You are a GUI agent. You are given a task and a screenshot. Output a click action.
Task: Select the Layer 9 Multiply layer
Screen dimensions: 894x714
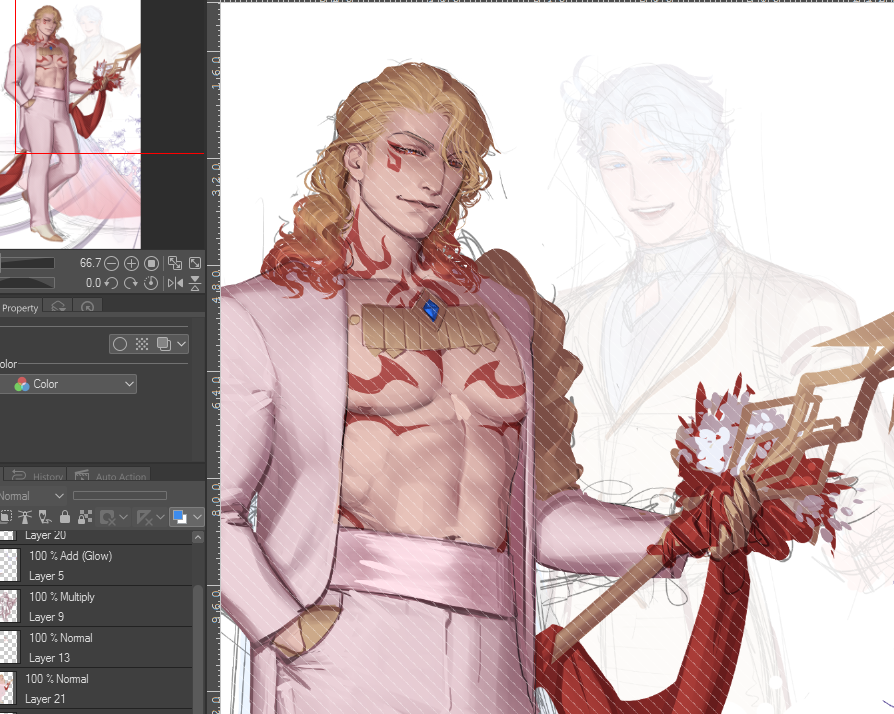click(96, 606)
